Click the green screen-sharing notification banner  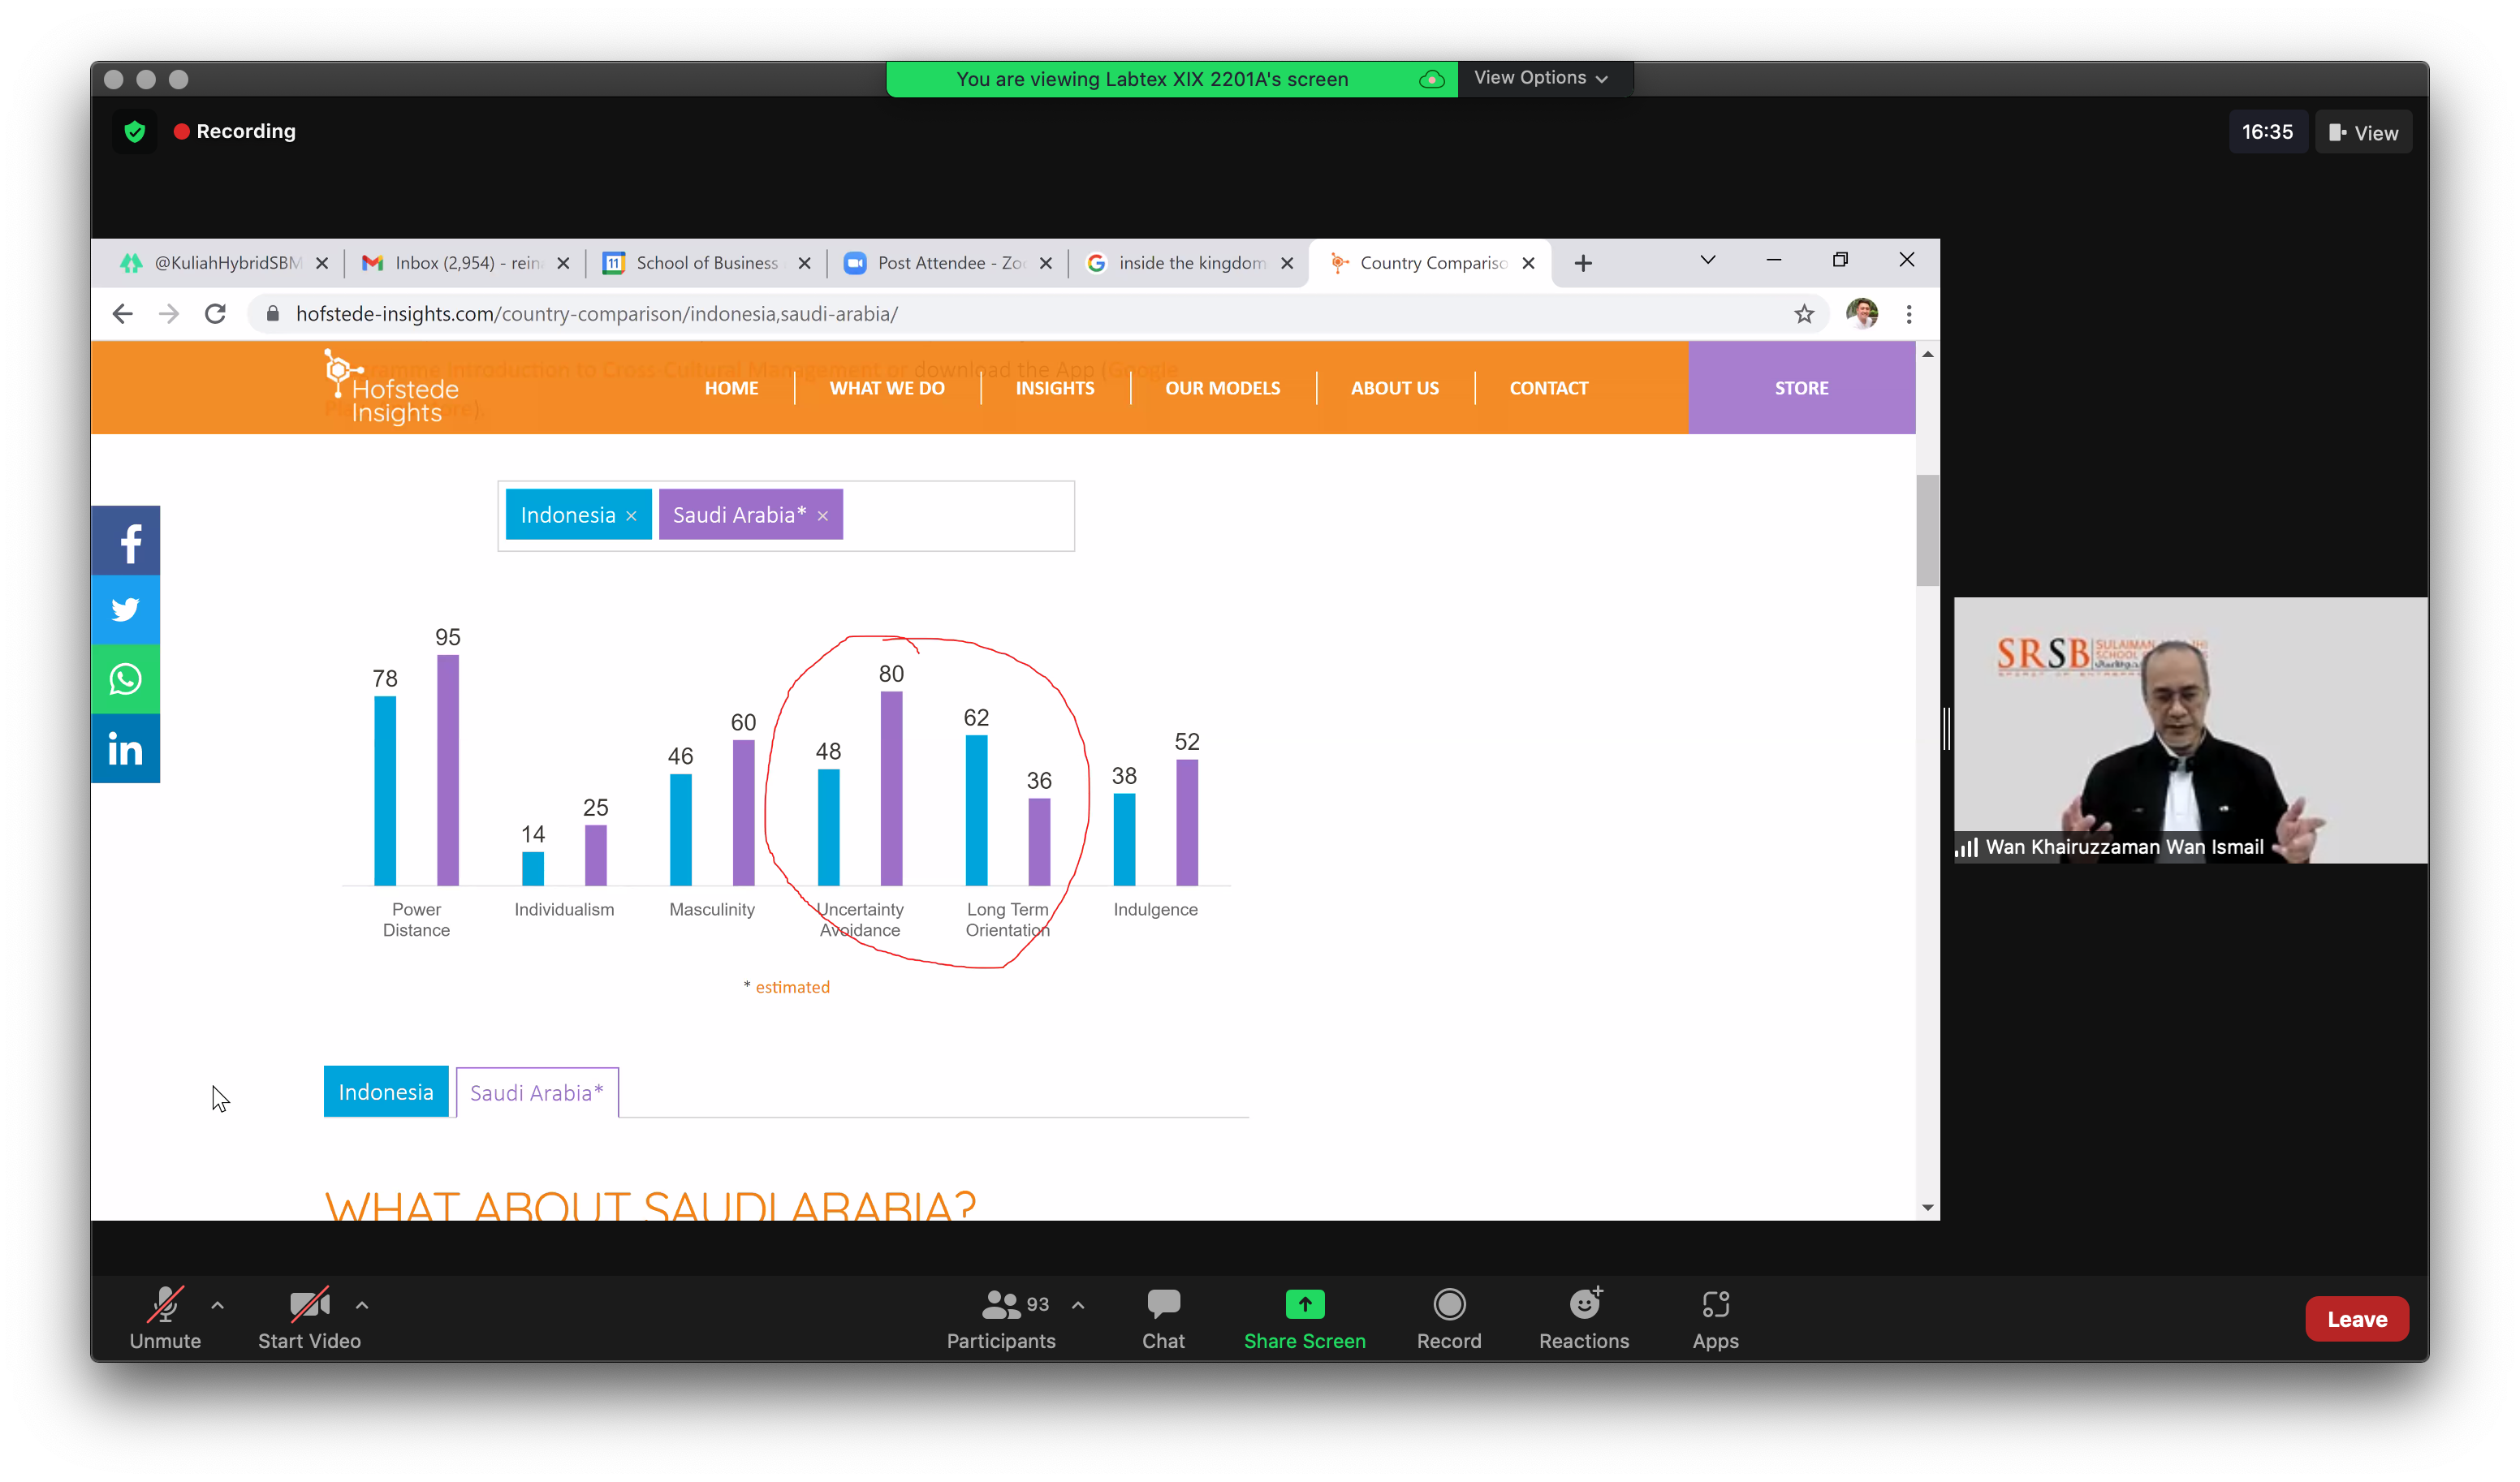1171,79
